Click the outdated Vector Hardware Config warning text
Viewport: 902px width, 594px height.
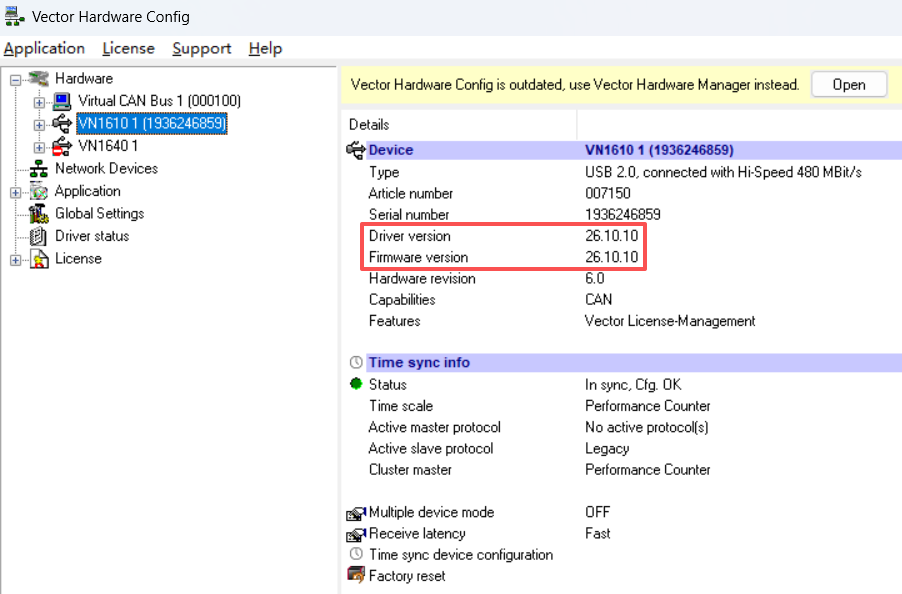pyautogui.click(x=575, y=85)
